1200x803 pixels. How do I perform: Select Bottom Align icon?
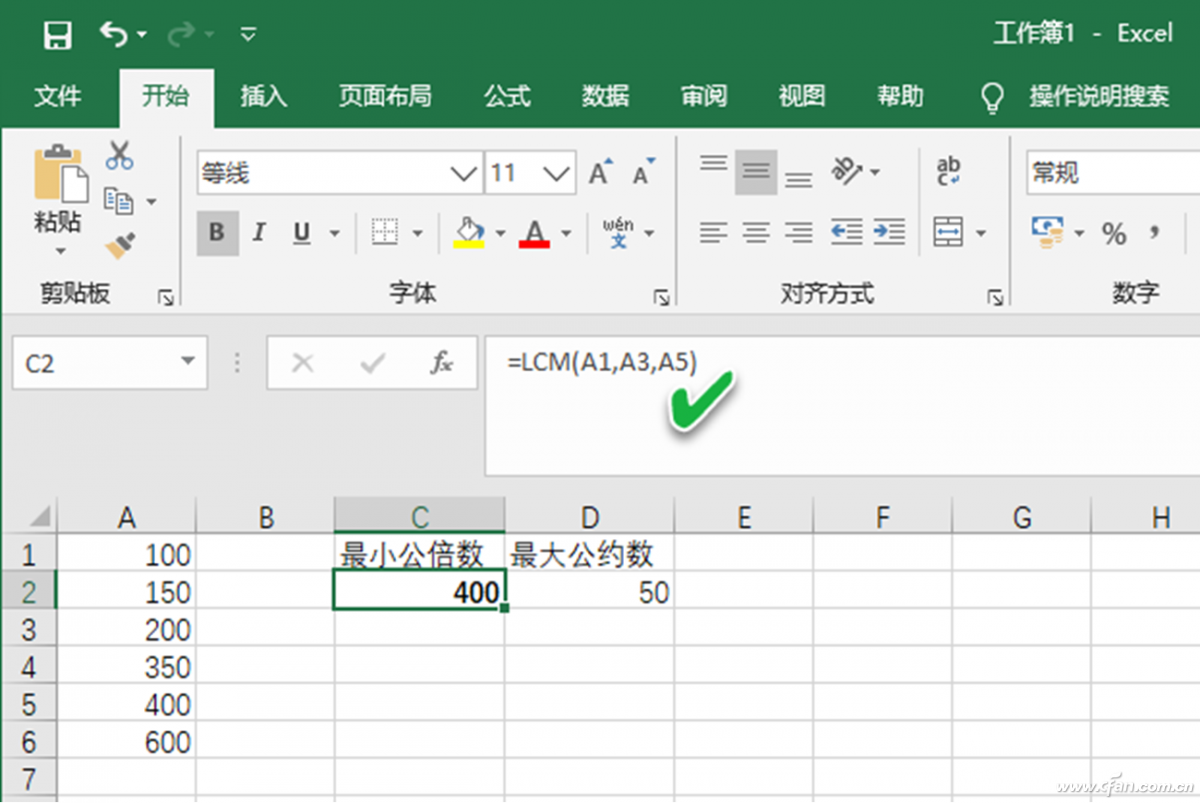[x=798, y=179]
